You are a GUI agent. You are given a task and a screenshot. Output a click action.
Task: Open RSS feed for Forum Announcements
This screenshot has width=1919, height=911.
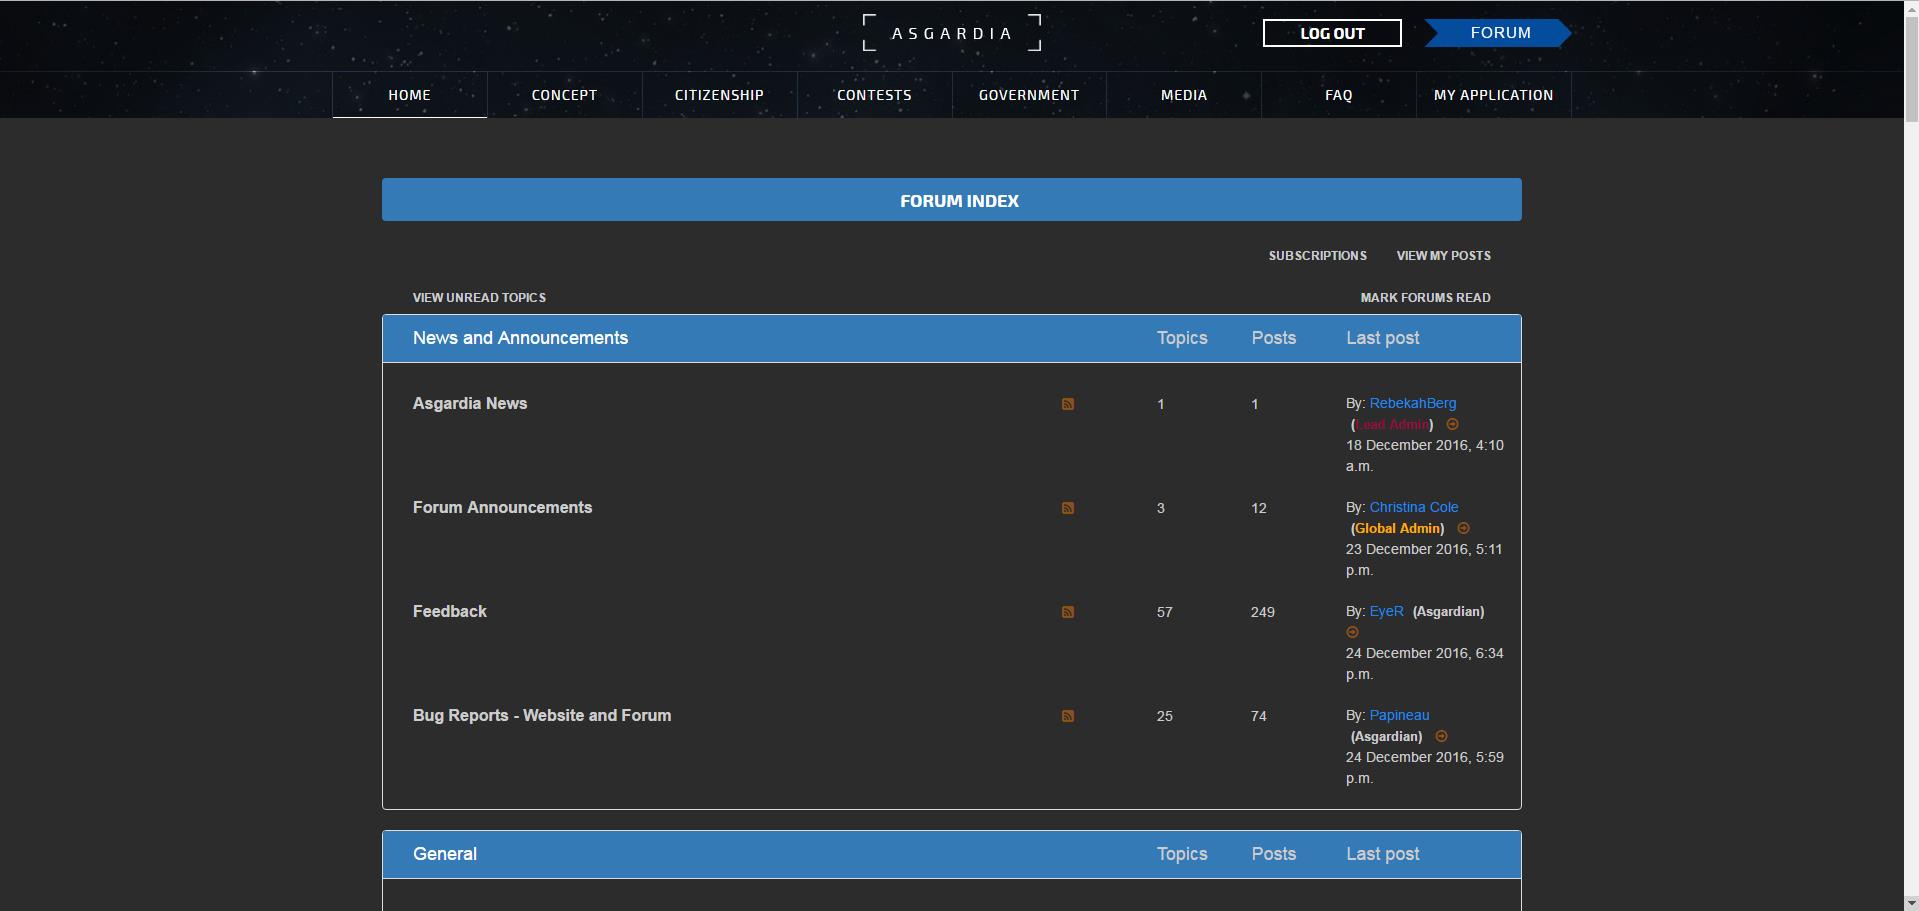(1068, 508)
